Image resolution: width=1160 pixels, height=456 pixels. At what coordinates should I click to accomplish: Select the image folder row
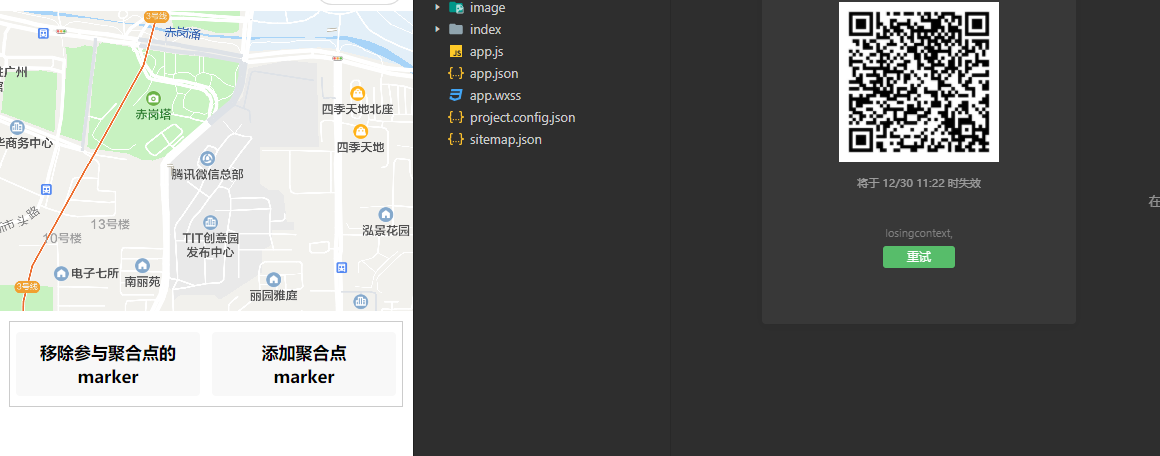[x=542, y=7]
